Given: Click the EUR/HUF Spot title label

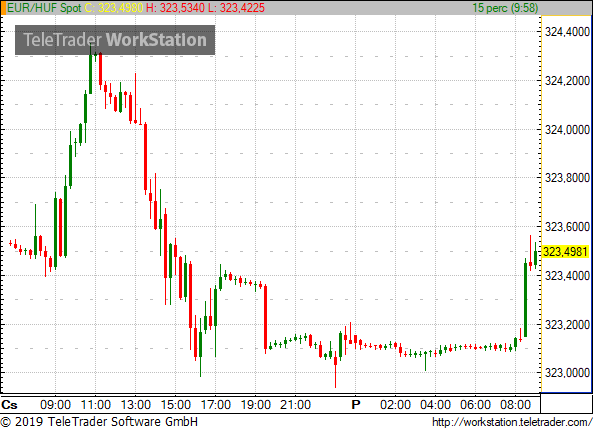Looking at the screenshot, I should pos(44,8).
